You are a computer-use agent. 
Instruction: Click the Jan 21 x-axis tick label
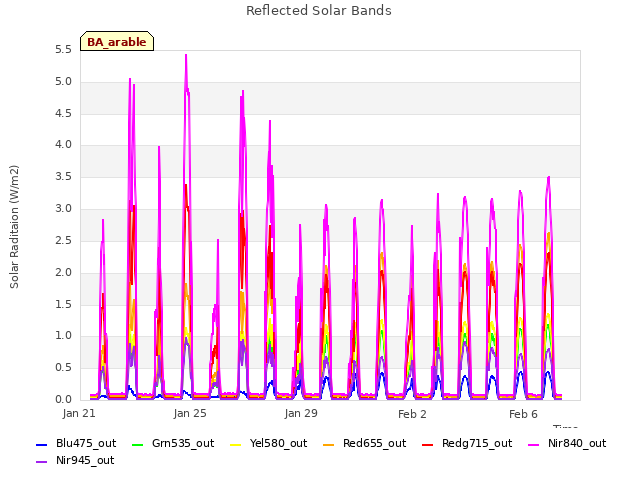(79, 414)
